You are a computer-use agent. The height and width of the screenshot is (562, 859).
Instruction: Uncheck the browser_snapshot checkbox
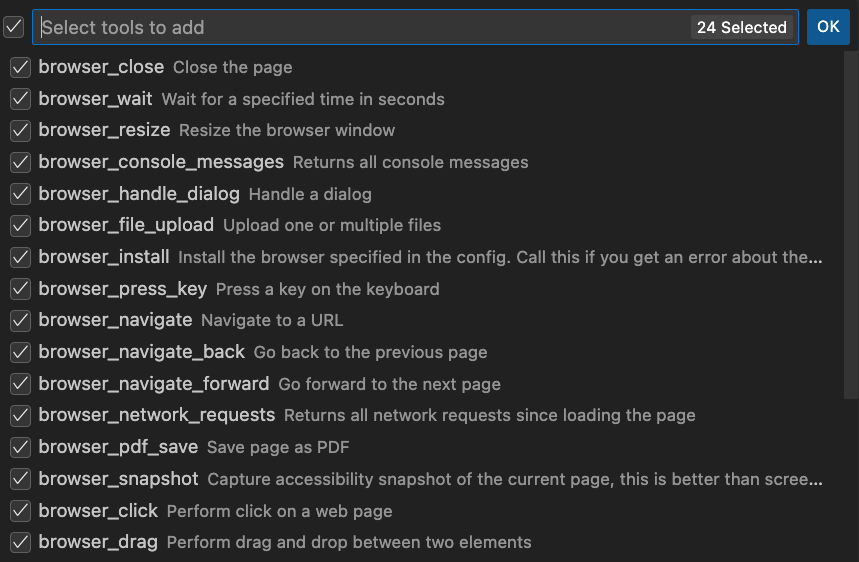pyautogui.click(x=20, y=479)
